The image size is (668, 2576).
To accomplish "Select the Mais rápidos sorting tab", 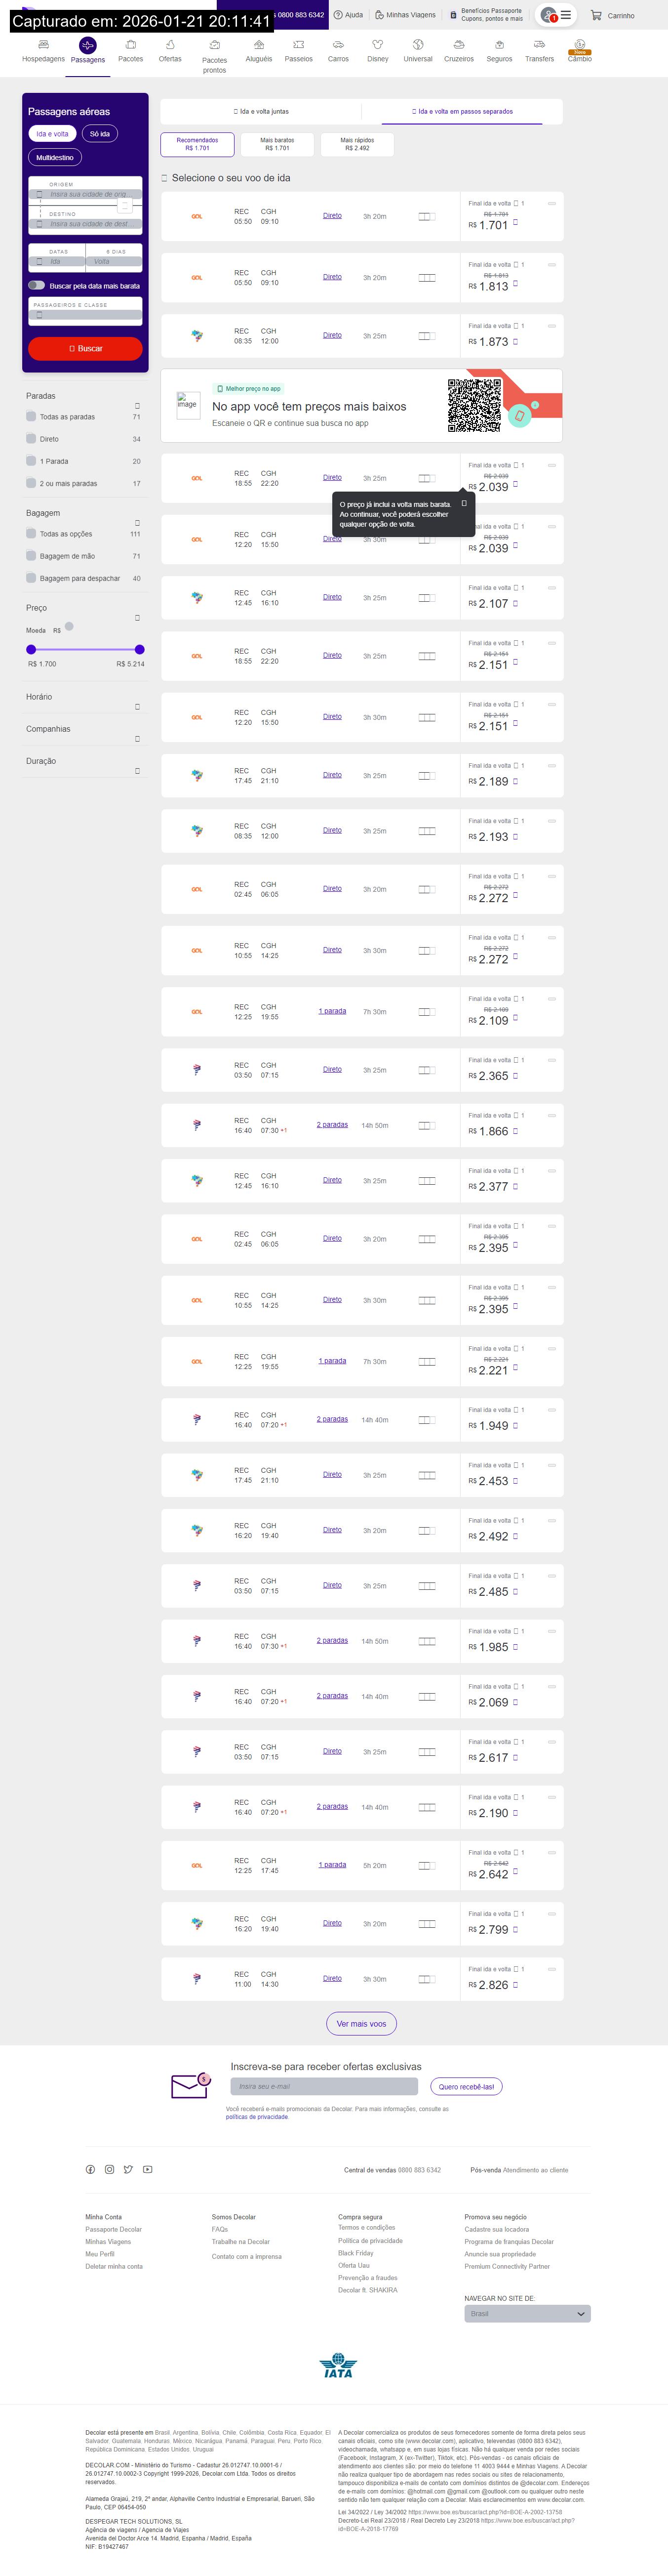I will point(357,144).
